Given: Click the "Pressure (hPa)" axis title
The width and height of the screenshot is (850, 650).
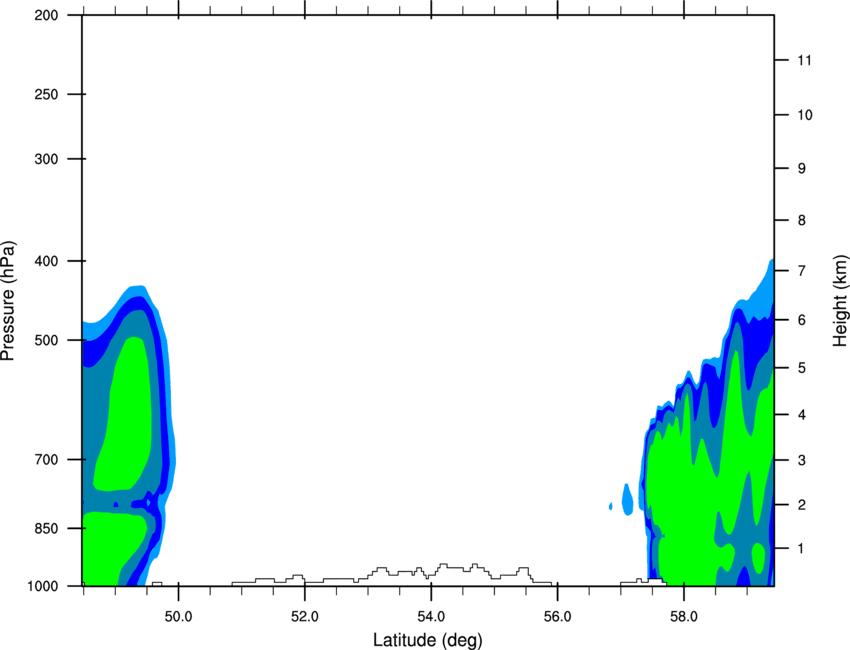Looking at the screenshot, I should tap(9, 301).
